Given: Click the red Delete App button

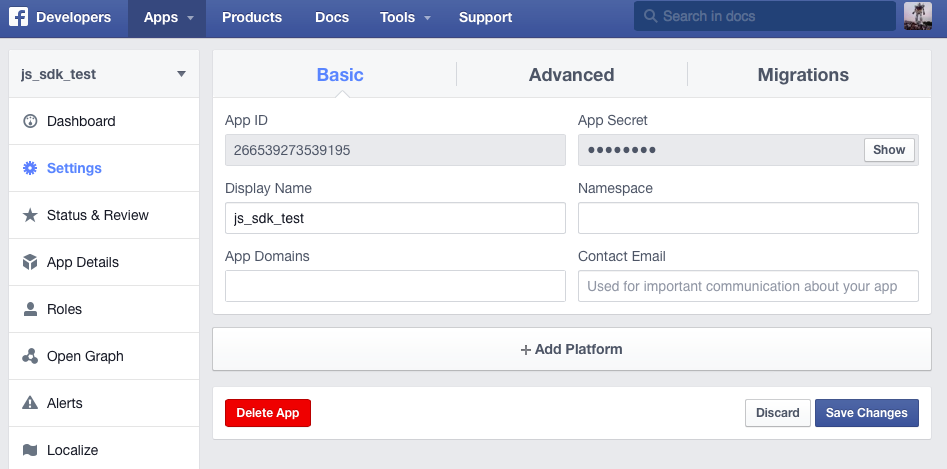Looking at the screenshot, I should [268, 413].
